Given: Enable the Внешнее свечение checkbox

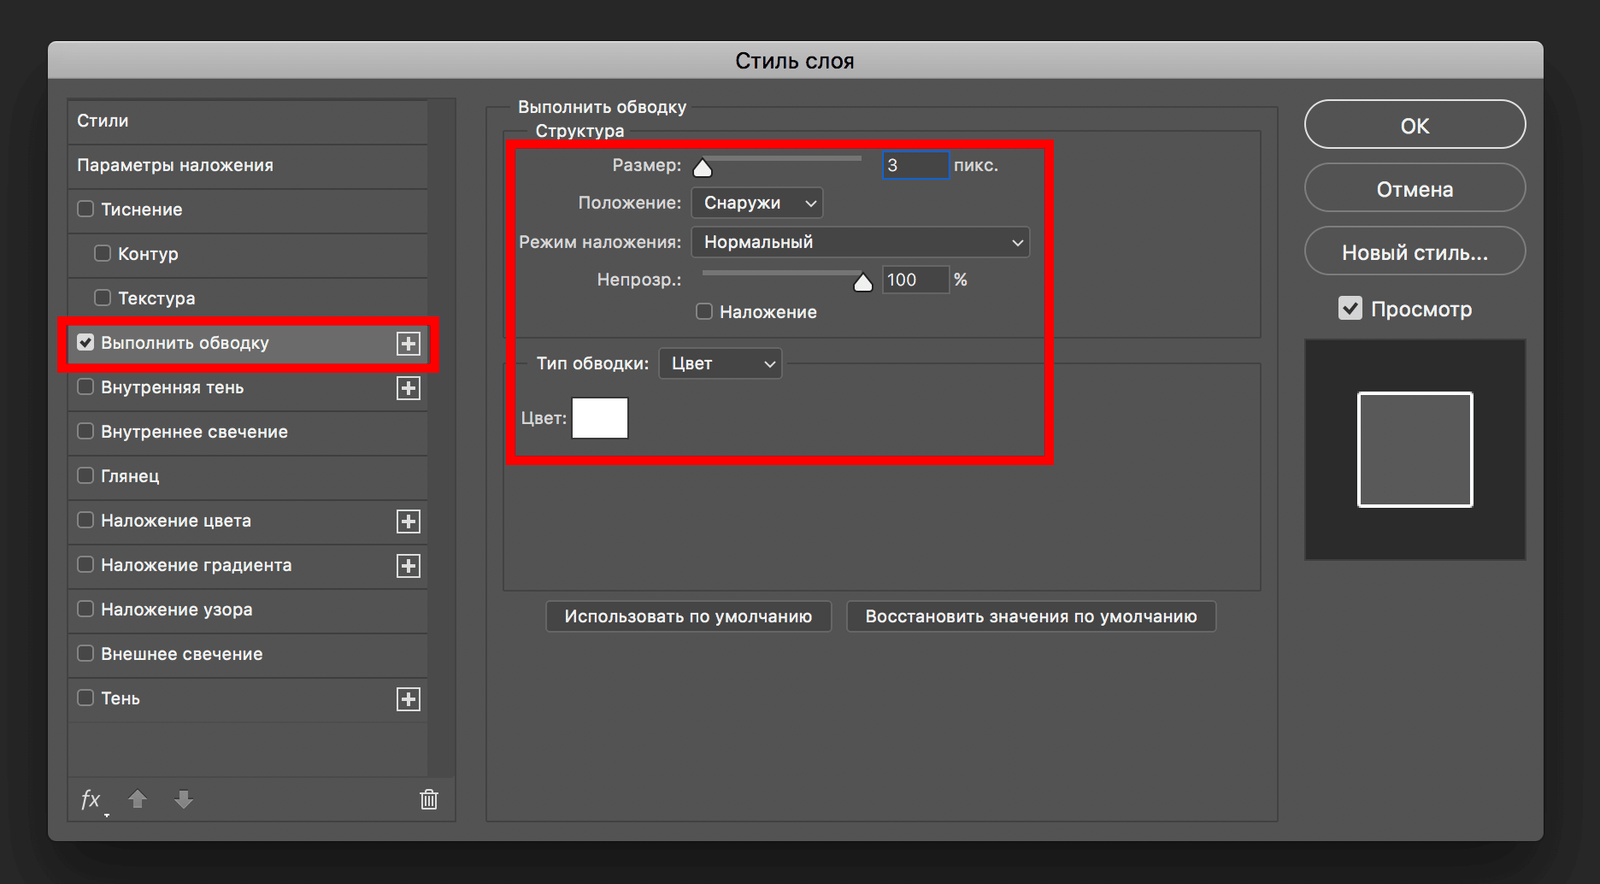Looking at the screenshot, I should (86, 654).
